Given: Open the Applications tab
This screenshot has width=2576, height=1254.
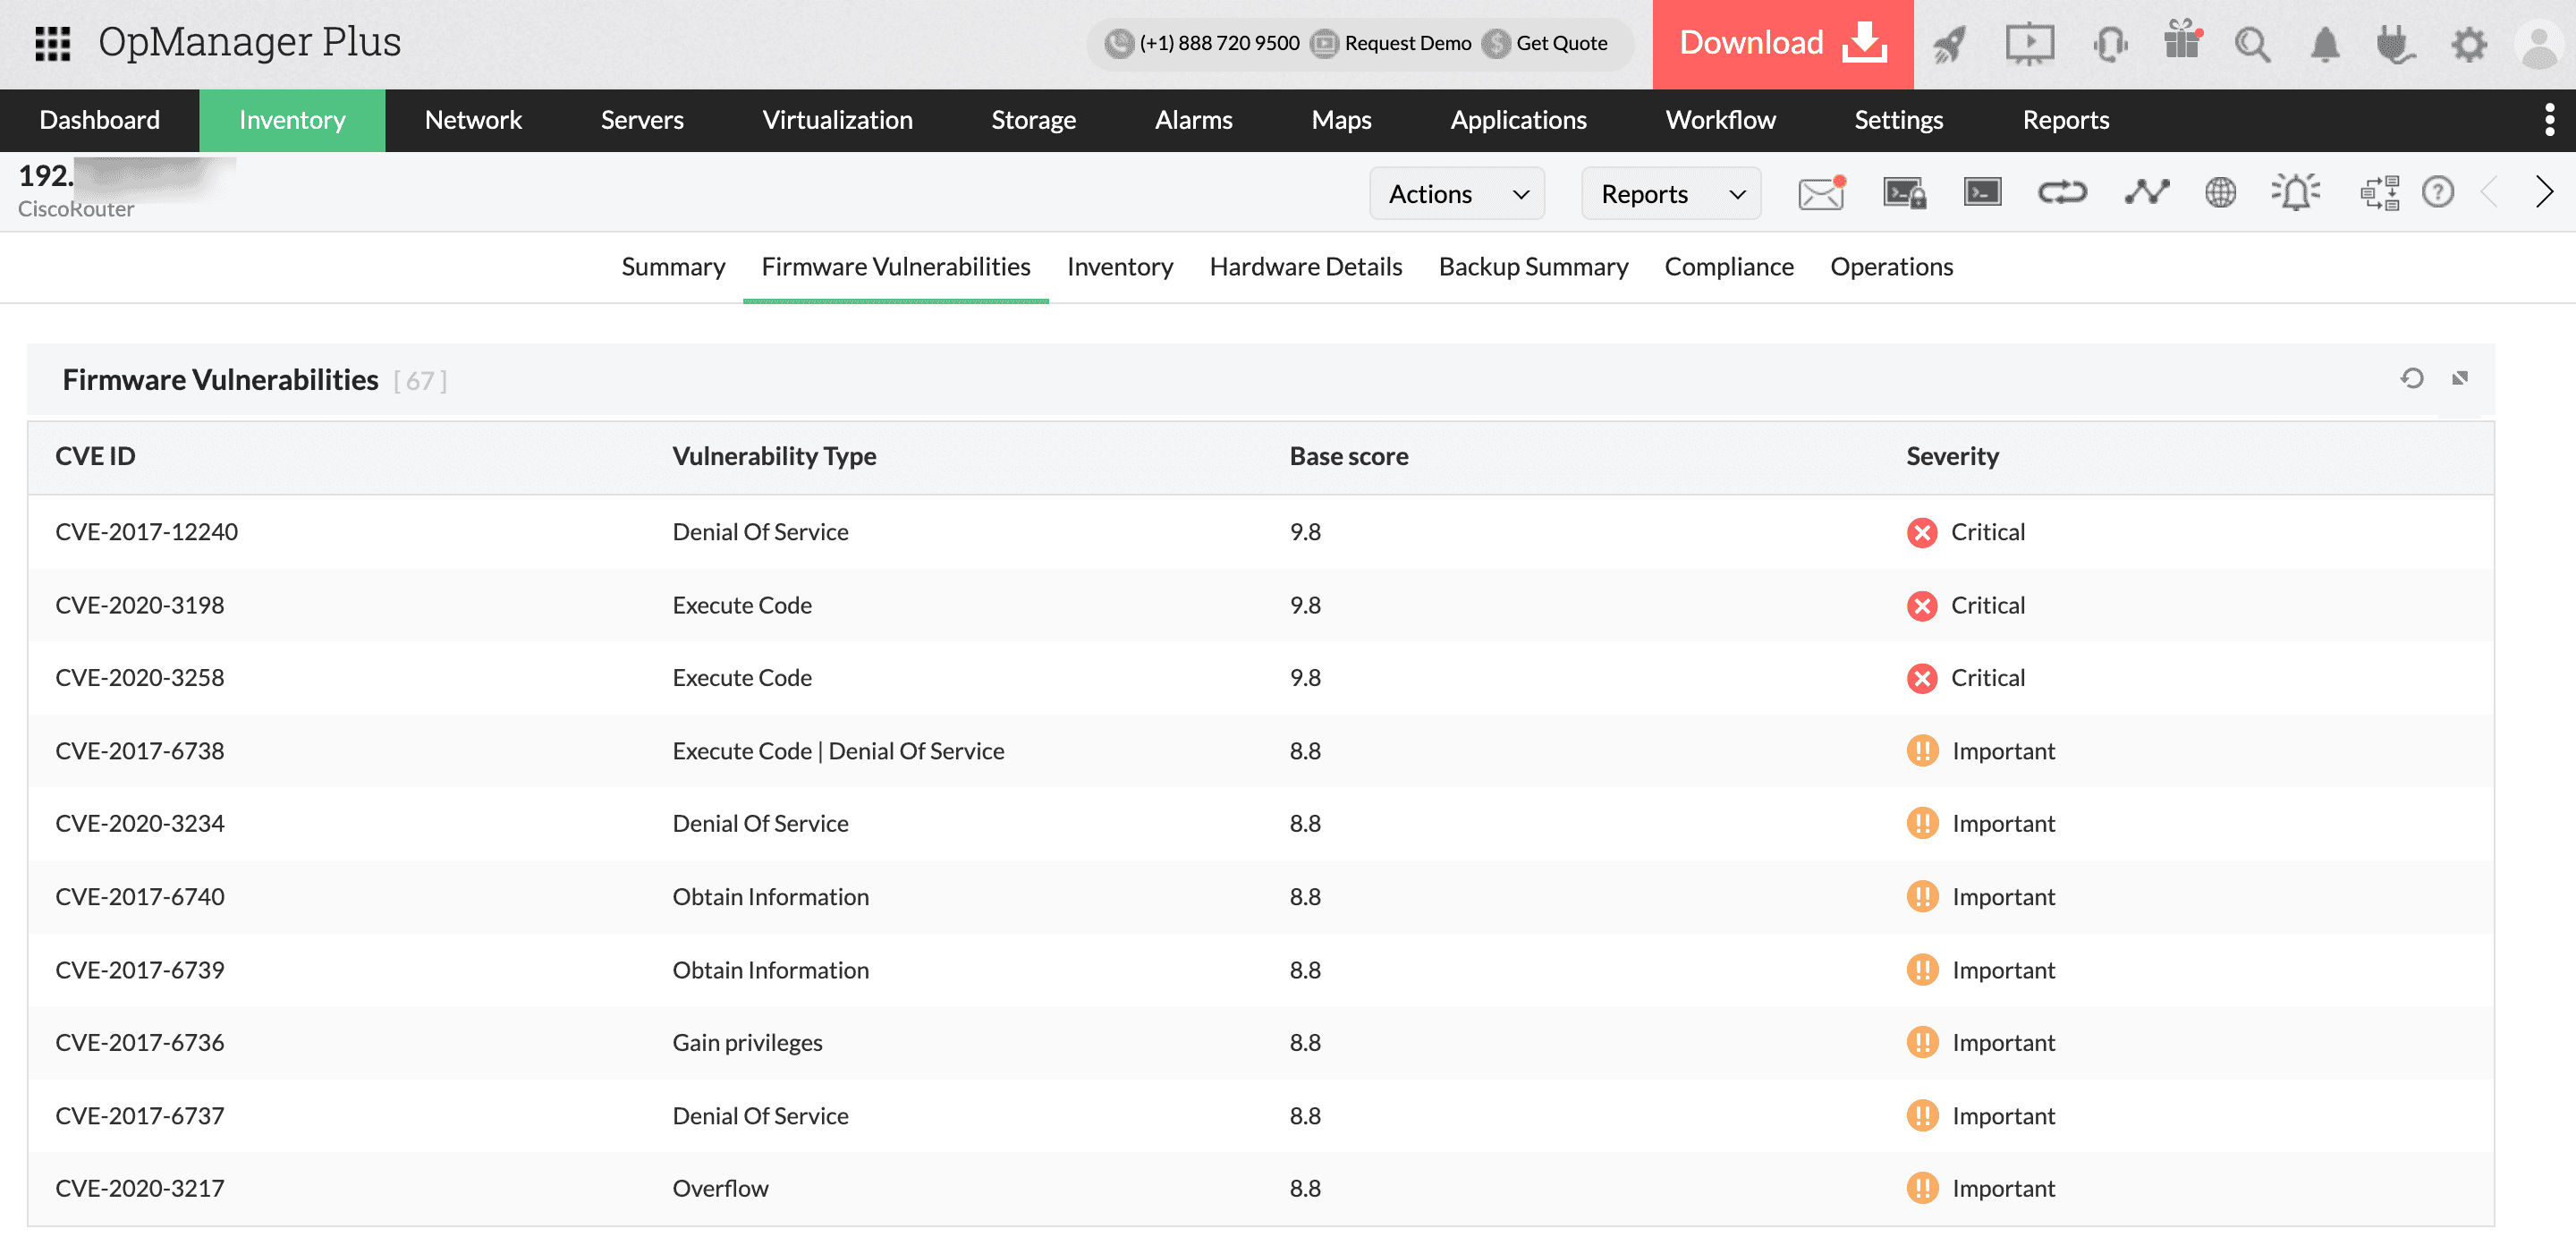Looking at the screenshot, I should coord(1518,120).
